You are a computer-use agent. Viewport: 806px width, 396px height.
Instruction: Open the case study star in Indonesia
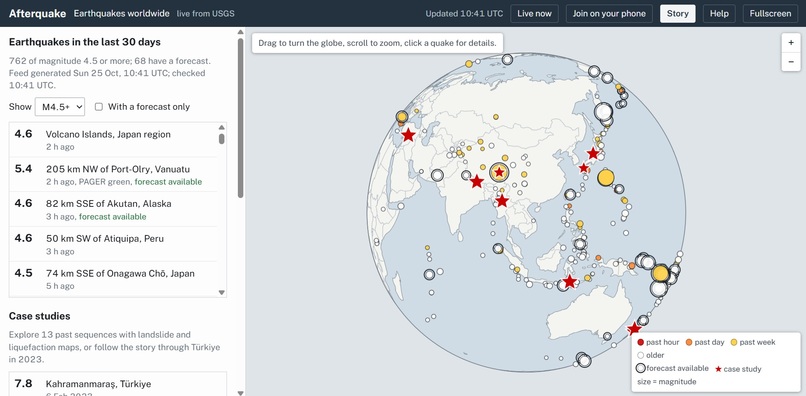point(570,281)
